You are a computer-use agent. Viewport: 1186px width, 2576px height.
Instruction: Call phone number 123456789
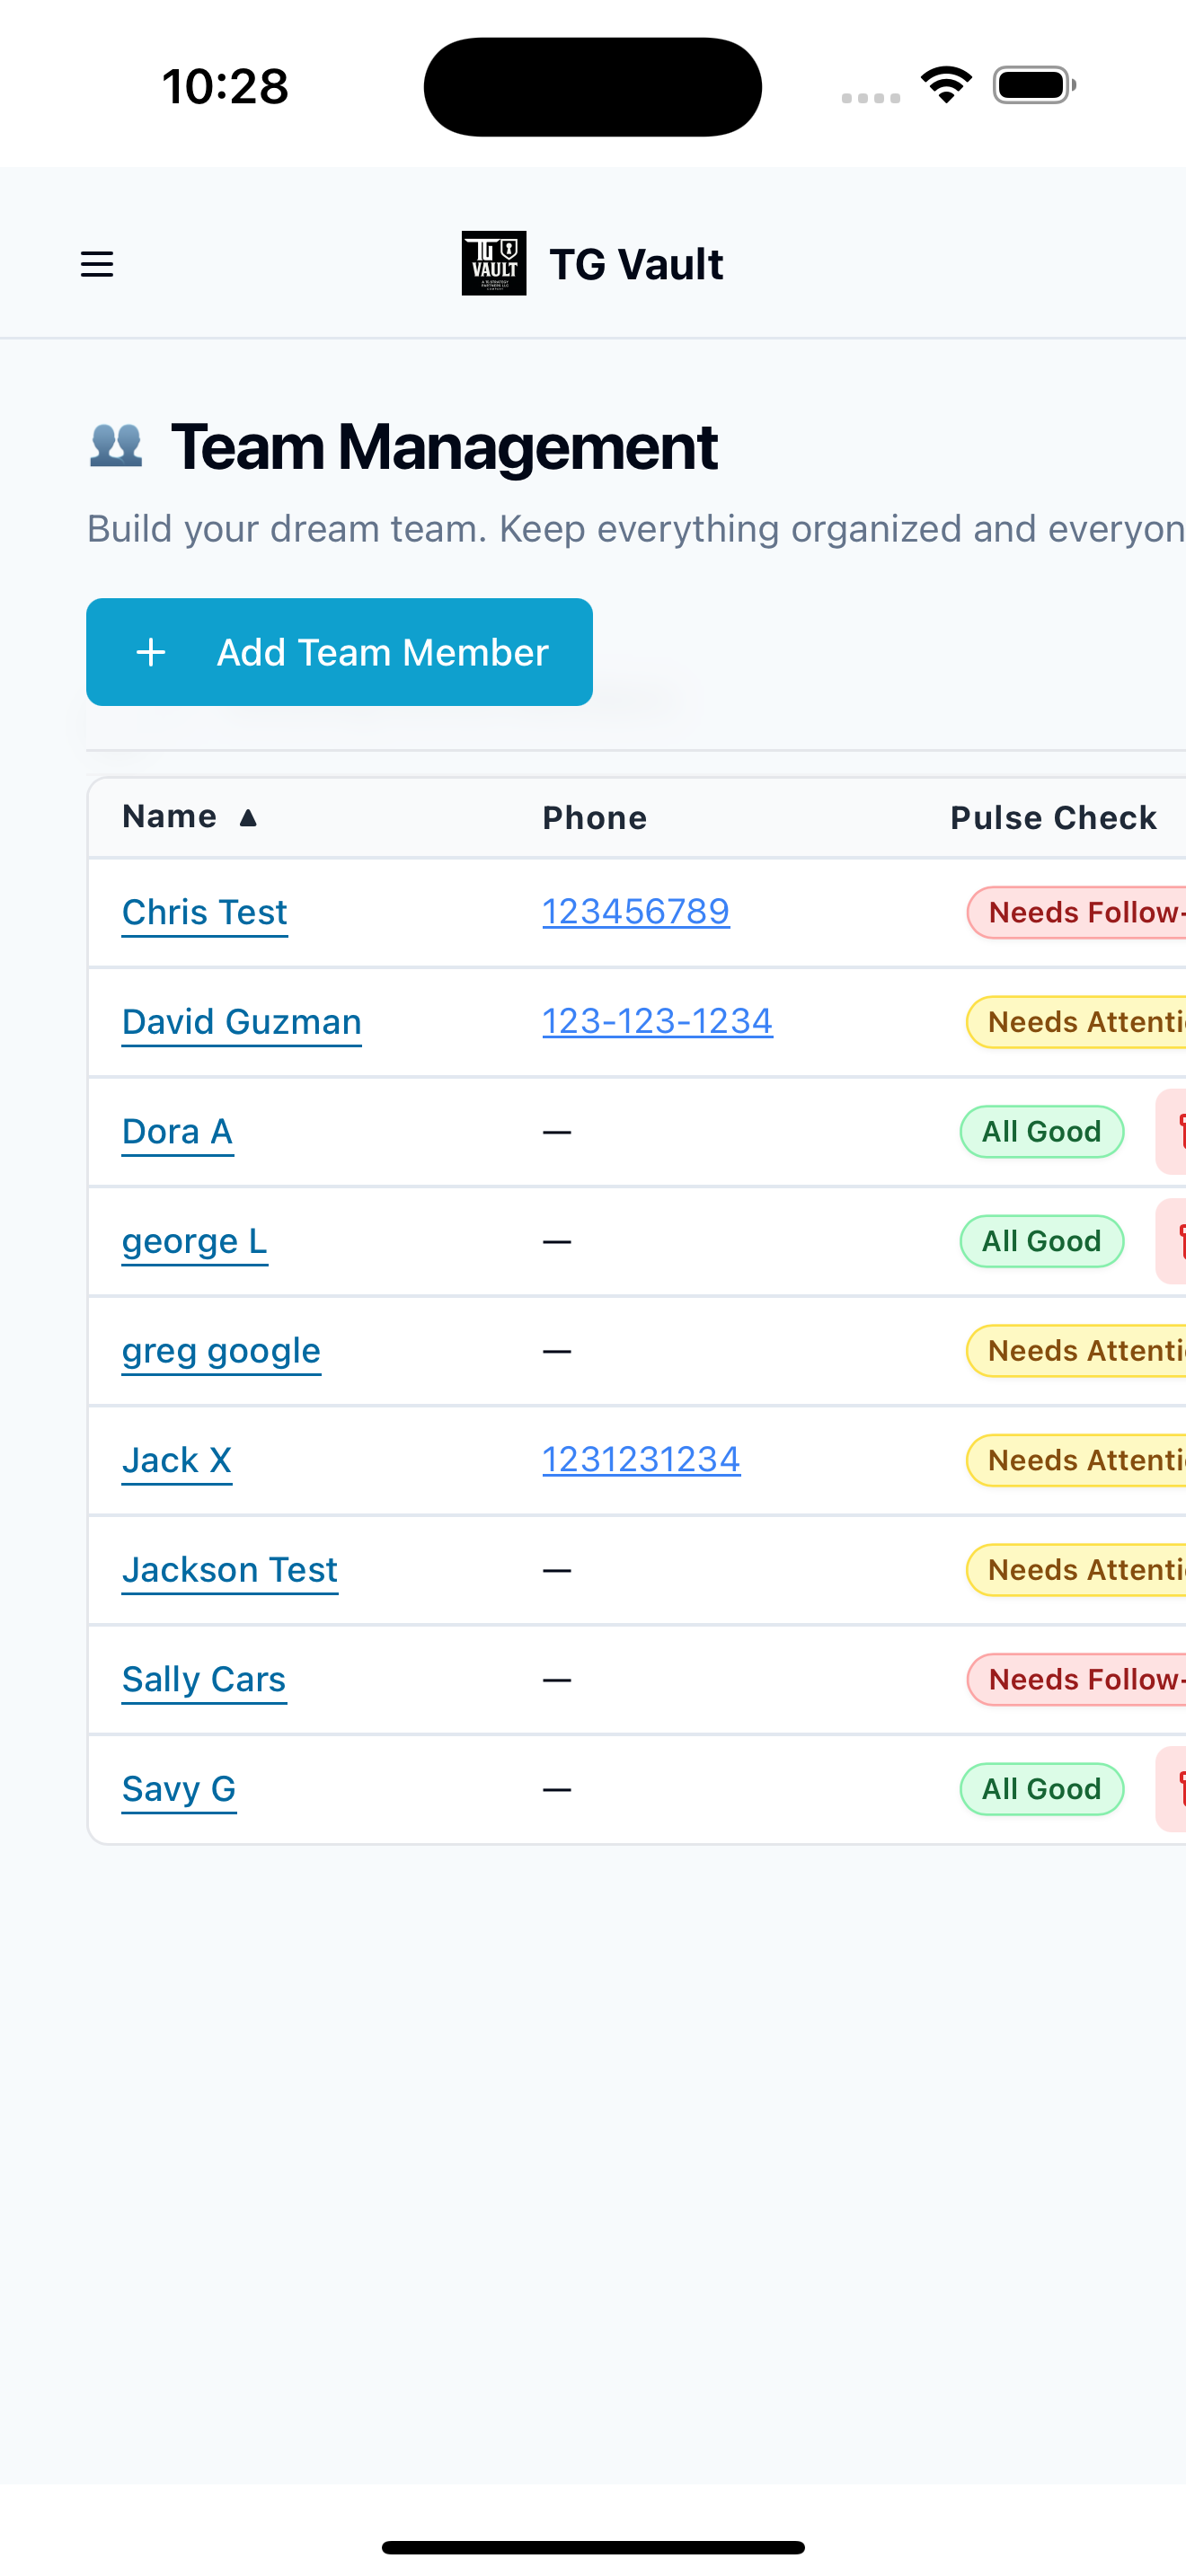[636, 912]
